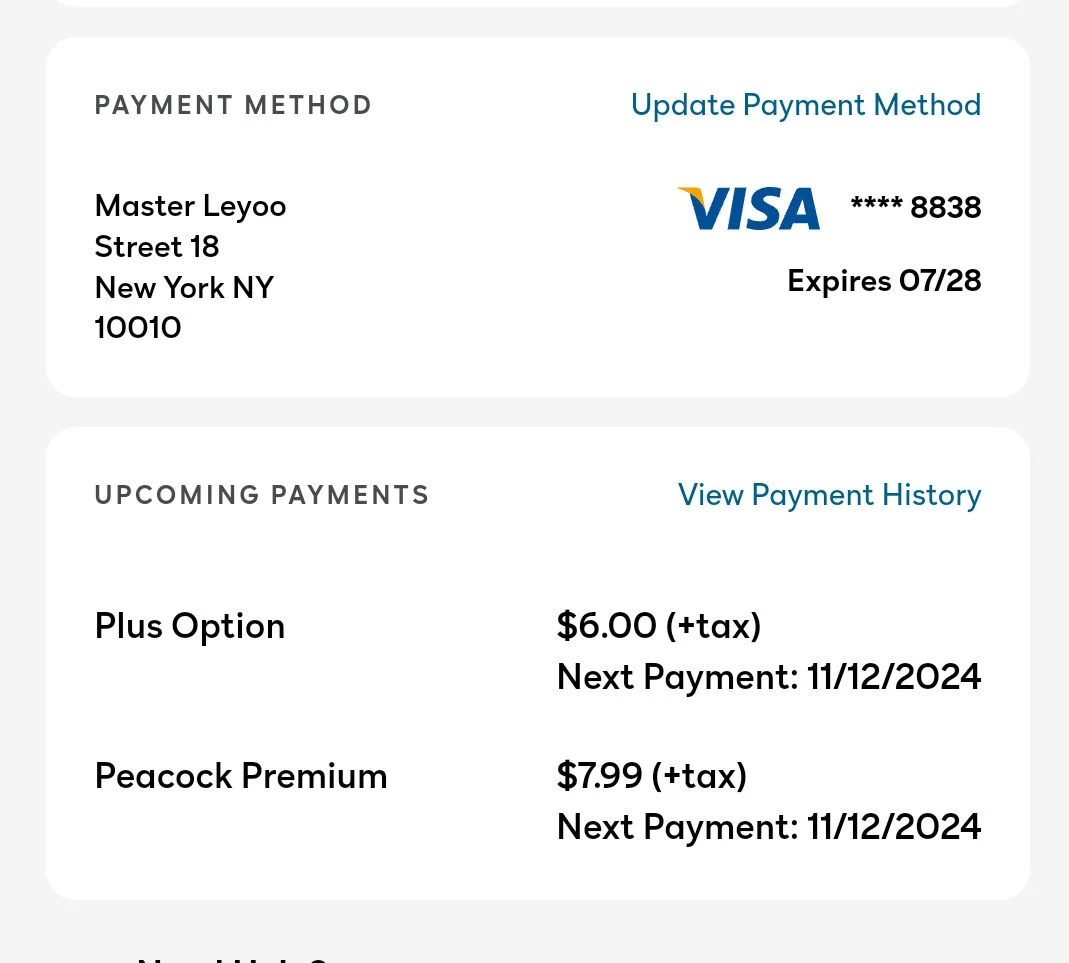Click the VISA card logo

(748, 209)
